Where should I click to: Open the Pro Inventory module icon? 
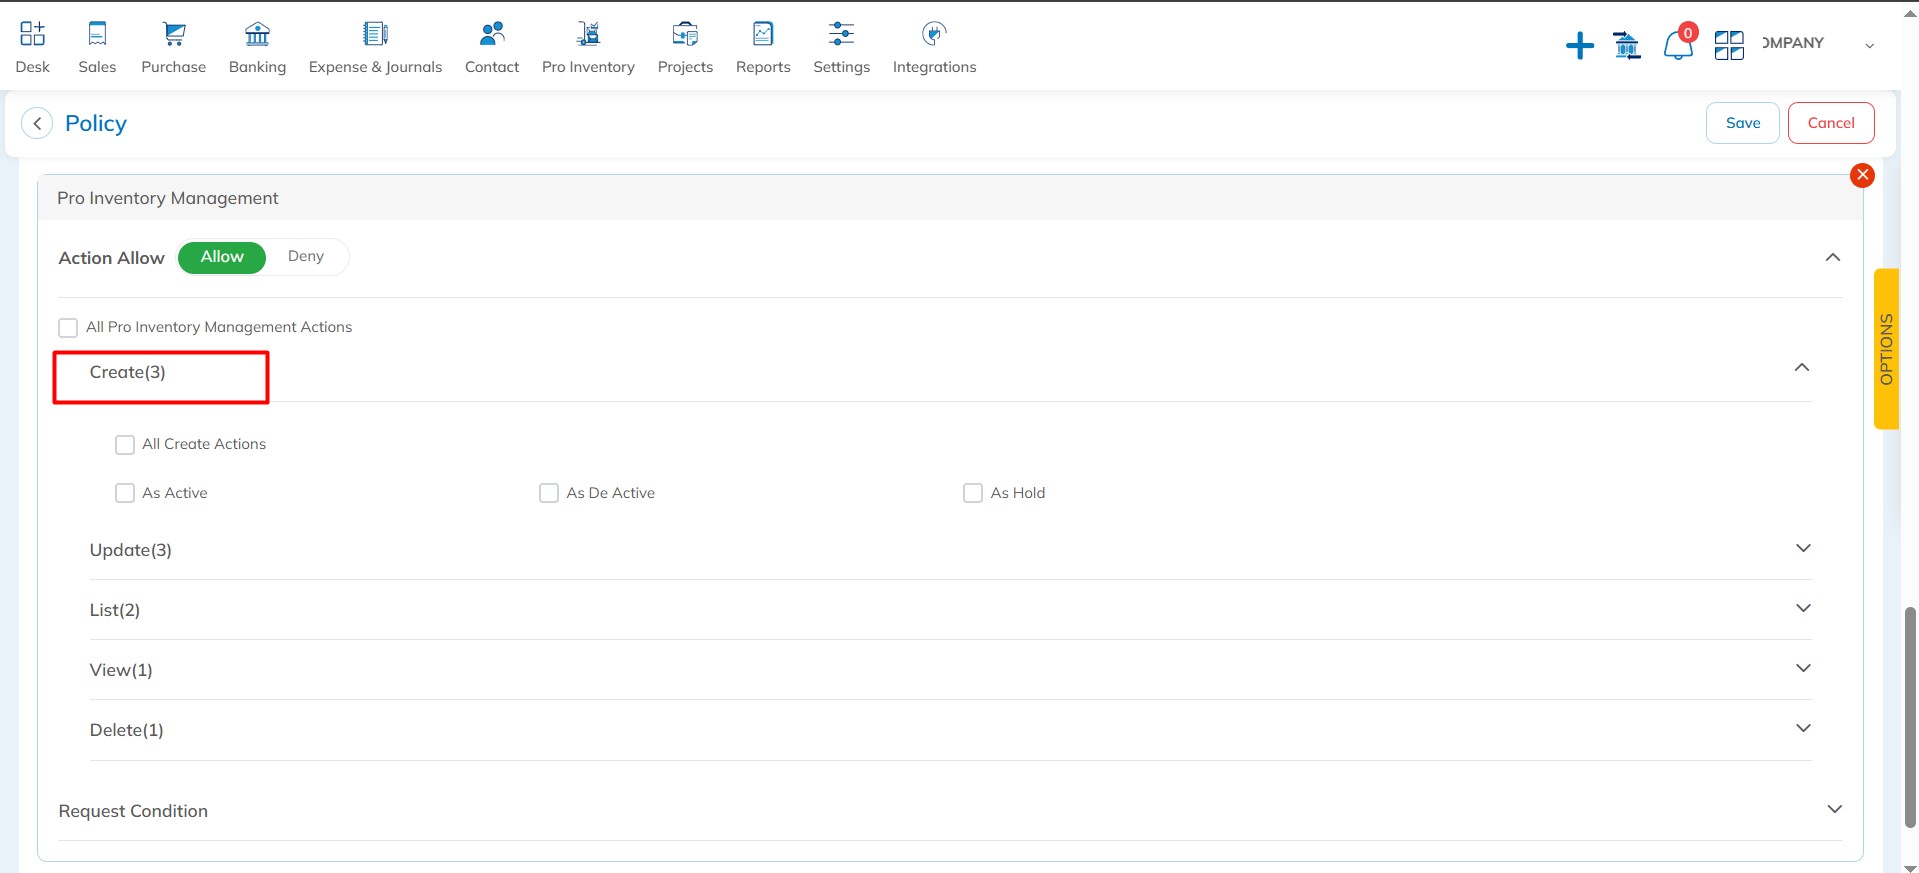click(588, 35)
